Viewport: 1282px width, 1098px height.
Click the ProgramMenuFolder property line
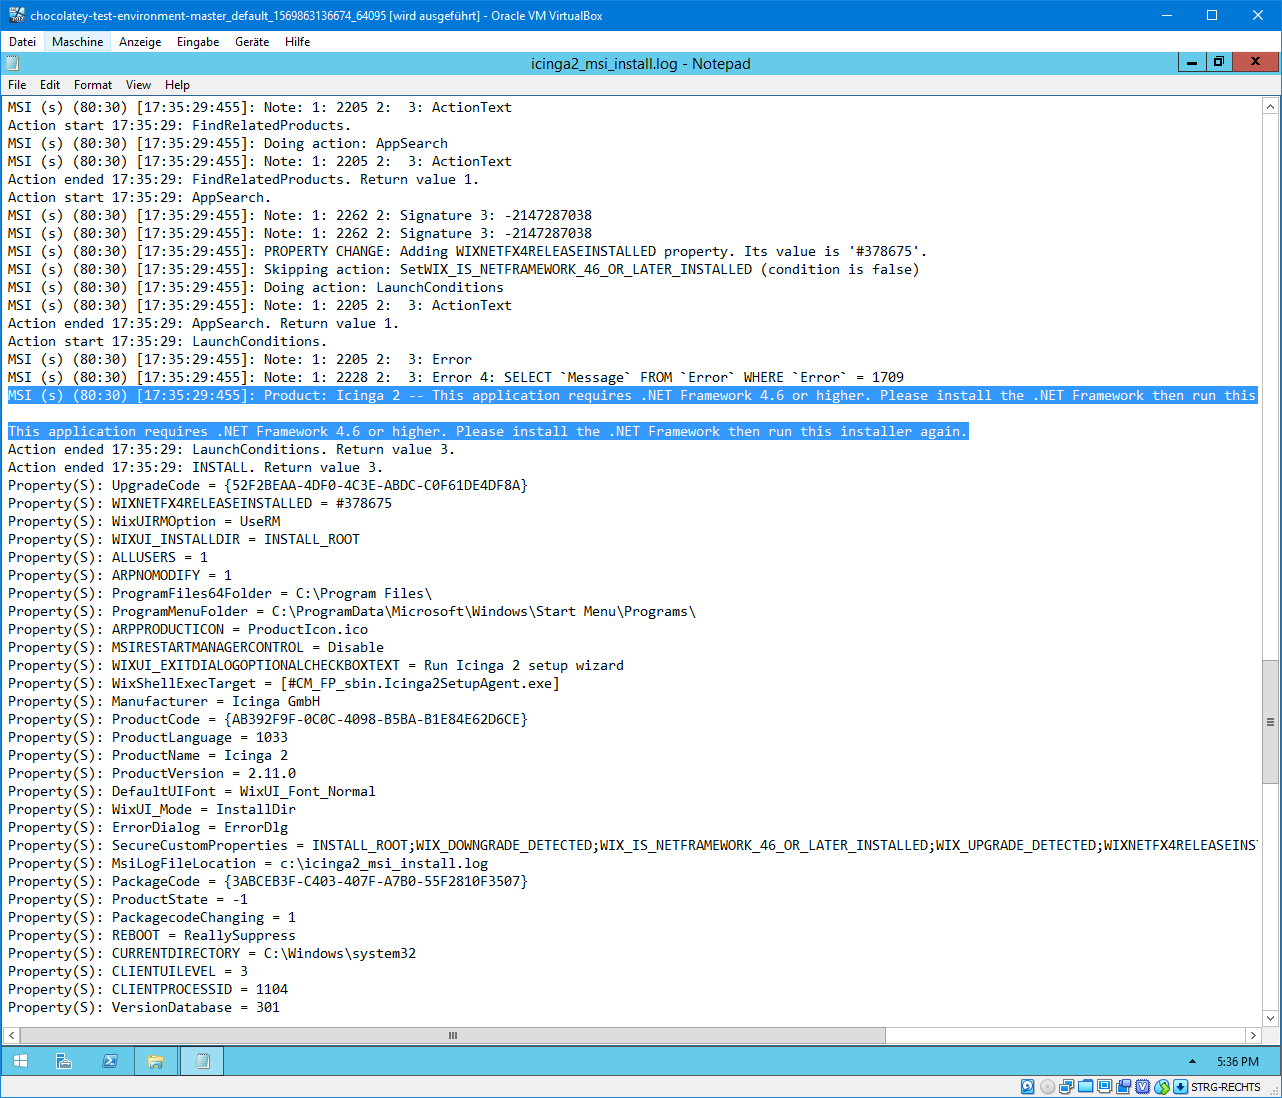click(352, 611)
